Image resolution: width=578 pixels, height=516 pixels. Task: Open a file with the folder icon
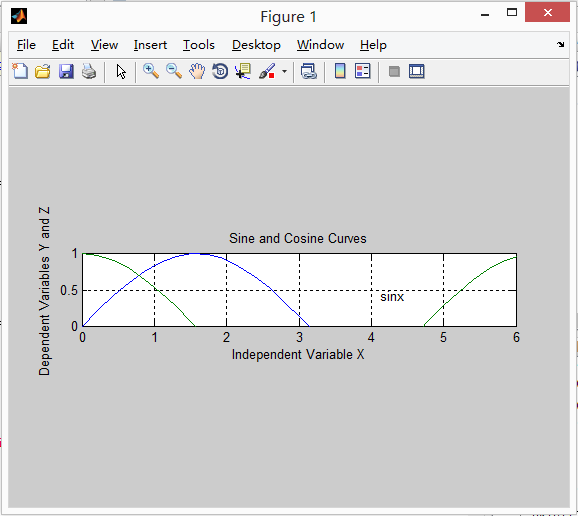[43, 71]
